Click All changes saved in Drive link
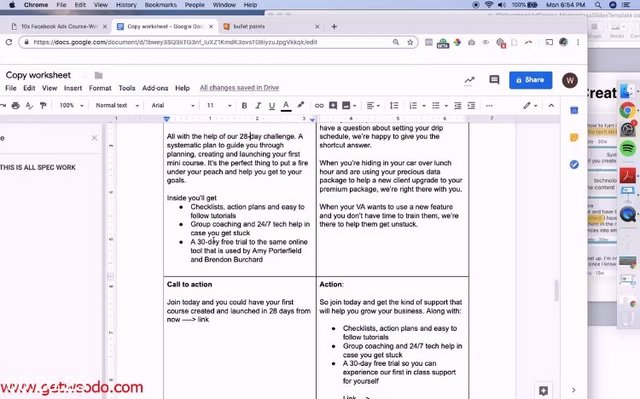640x399 pixels. (x=239, y=88)
